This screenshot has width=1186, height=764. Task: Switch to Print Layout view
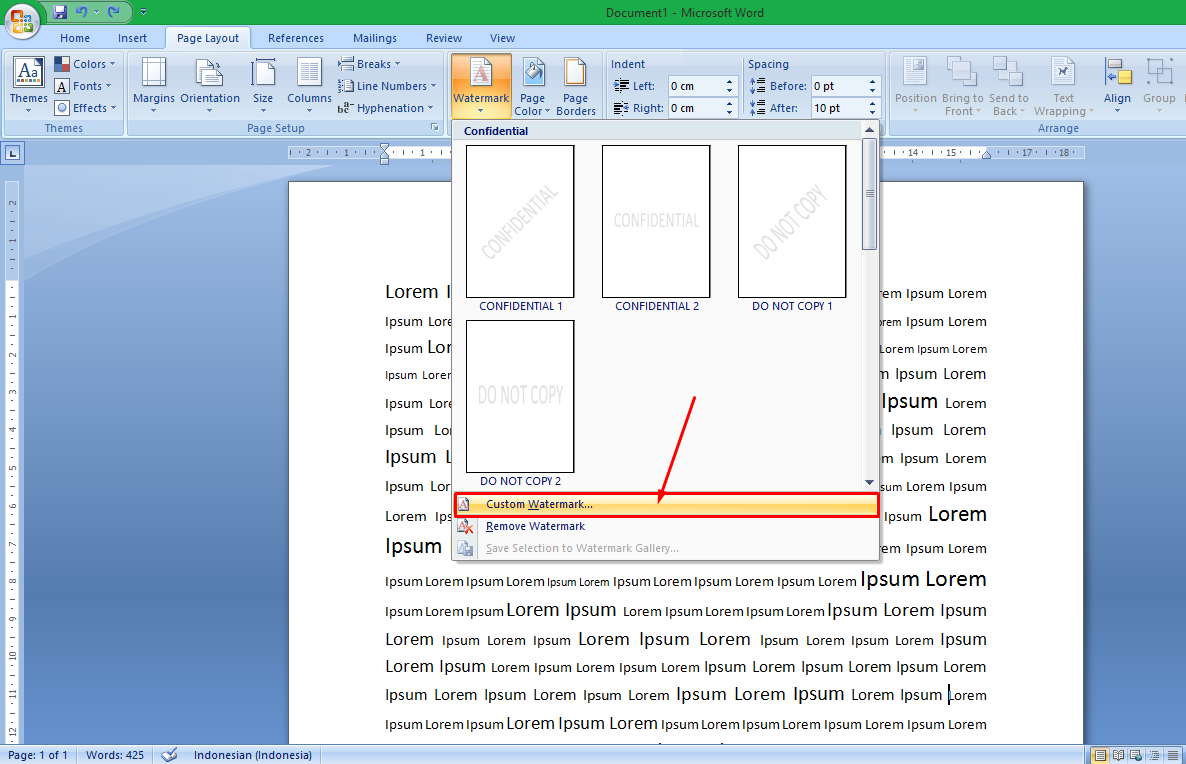[x=1100, y=755]
